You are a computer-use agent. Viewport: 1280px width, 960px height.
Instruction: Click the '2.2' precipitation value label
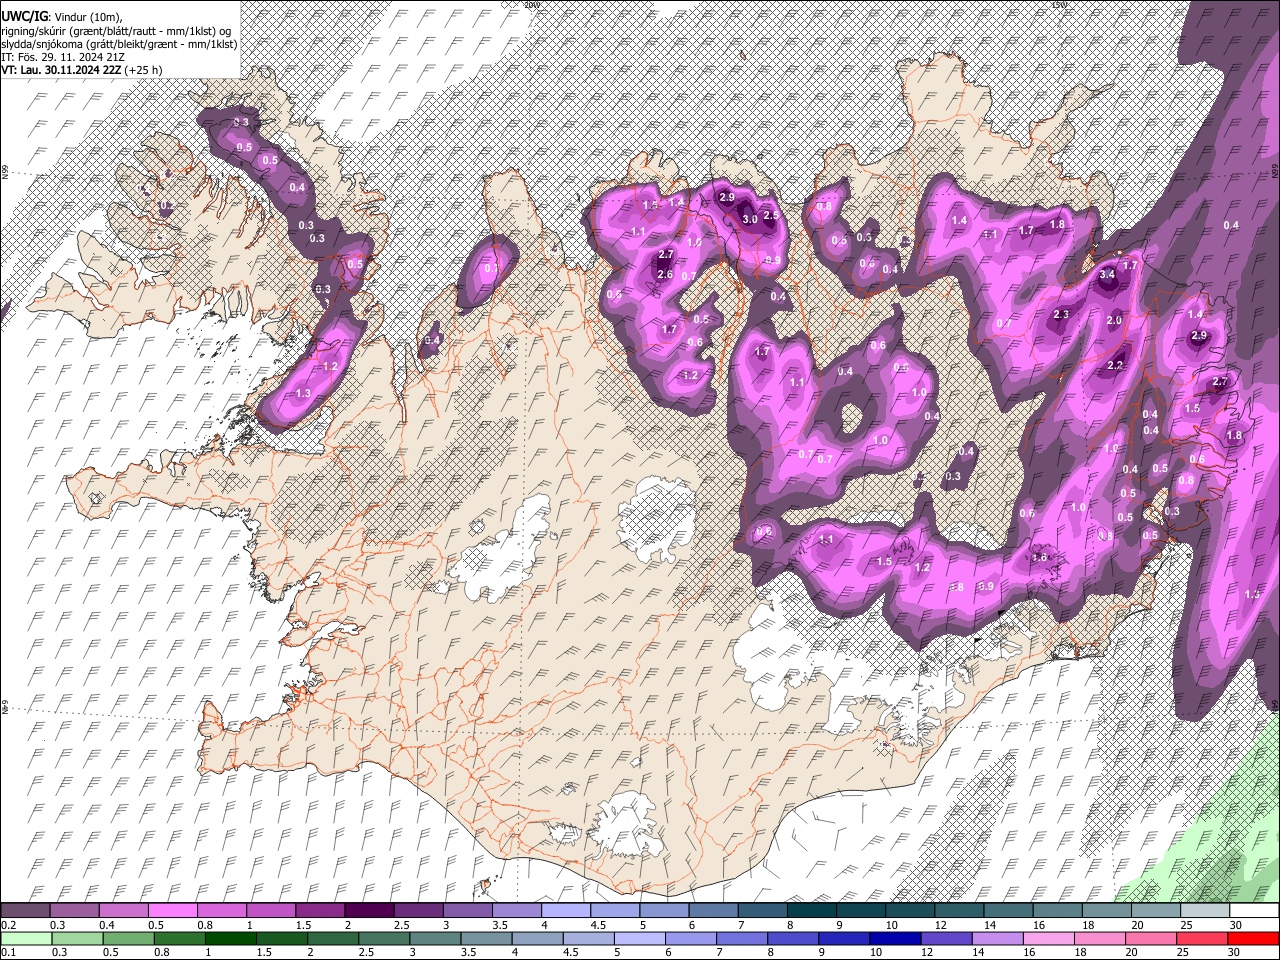(1116, 366)
